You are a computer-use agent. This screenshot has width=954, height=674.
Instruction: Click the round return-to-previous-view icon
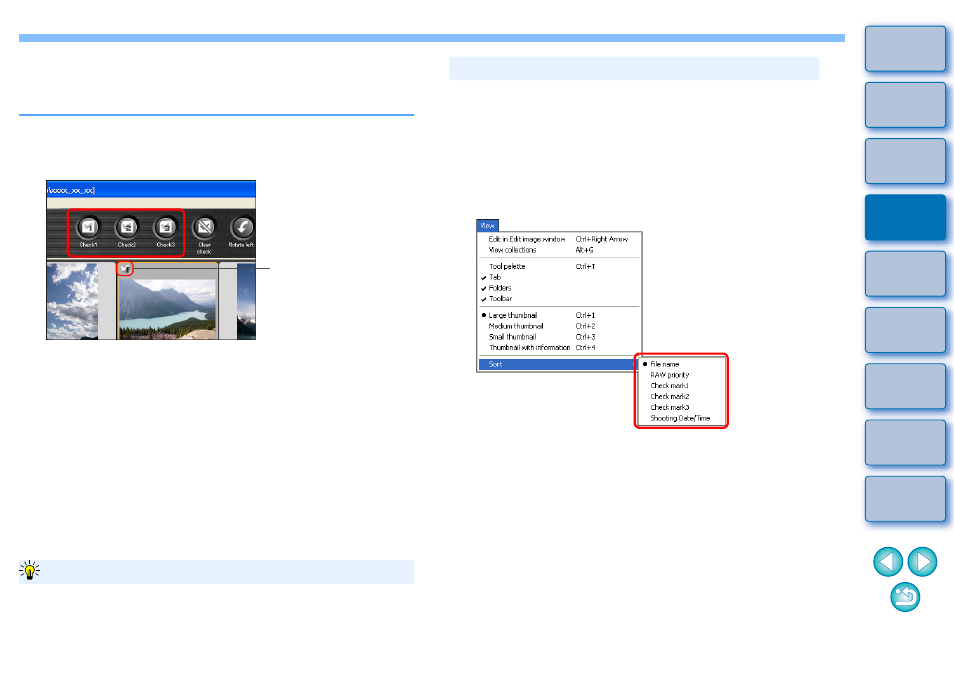(x=905, y=597)
